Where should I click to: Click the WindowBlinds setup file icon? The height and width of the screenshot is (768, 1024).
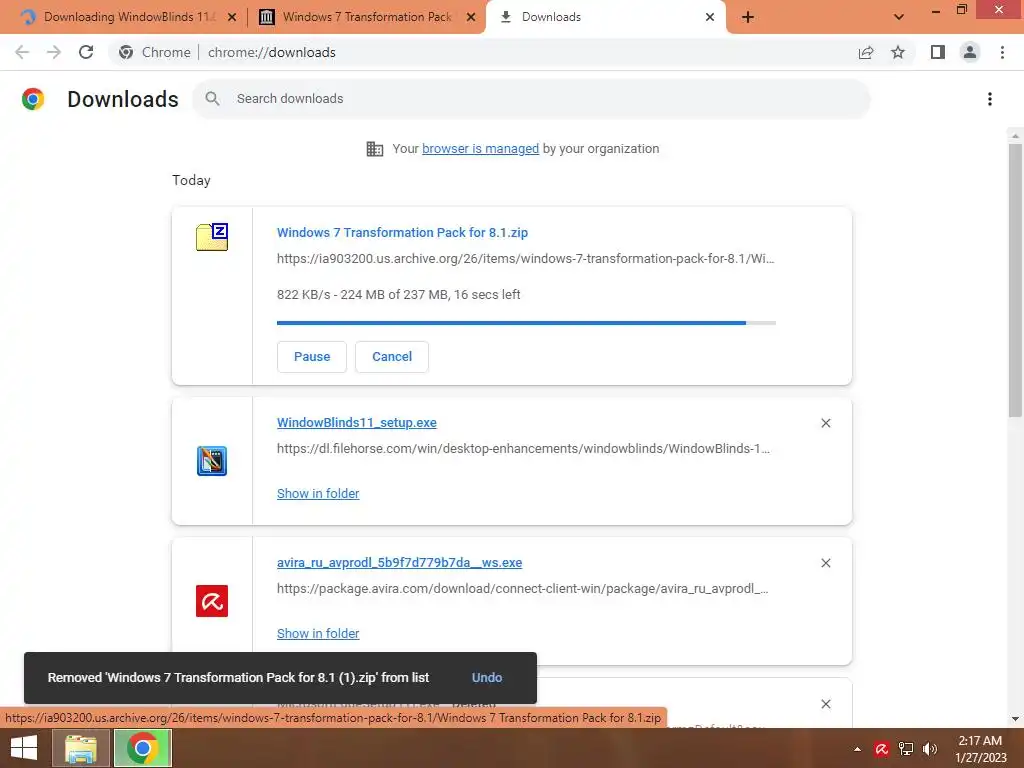[x=212, y=461]
